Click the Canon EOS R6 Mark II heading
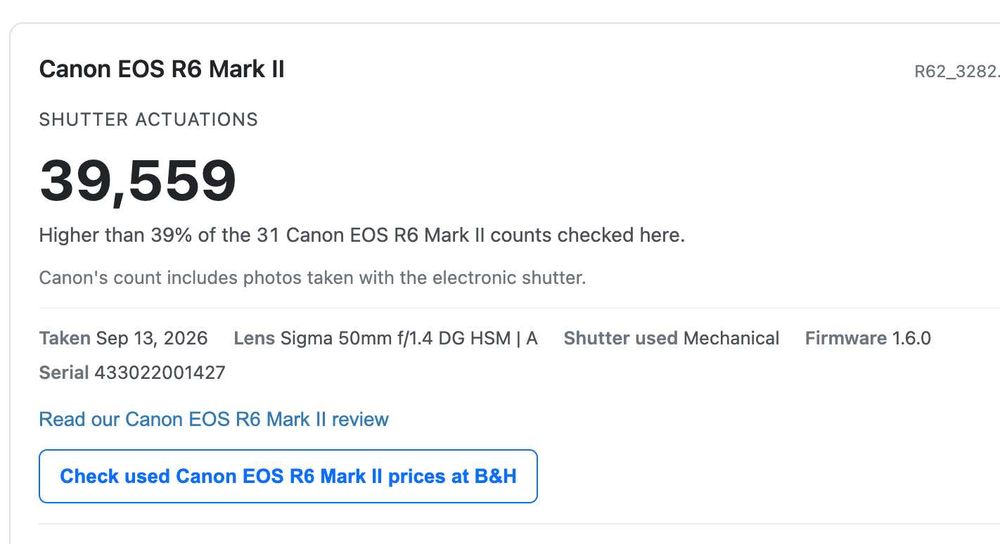 pyautogui.click(x=162, y=69)
